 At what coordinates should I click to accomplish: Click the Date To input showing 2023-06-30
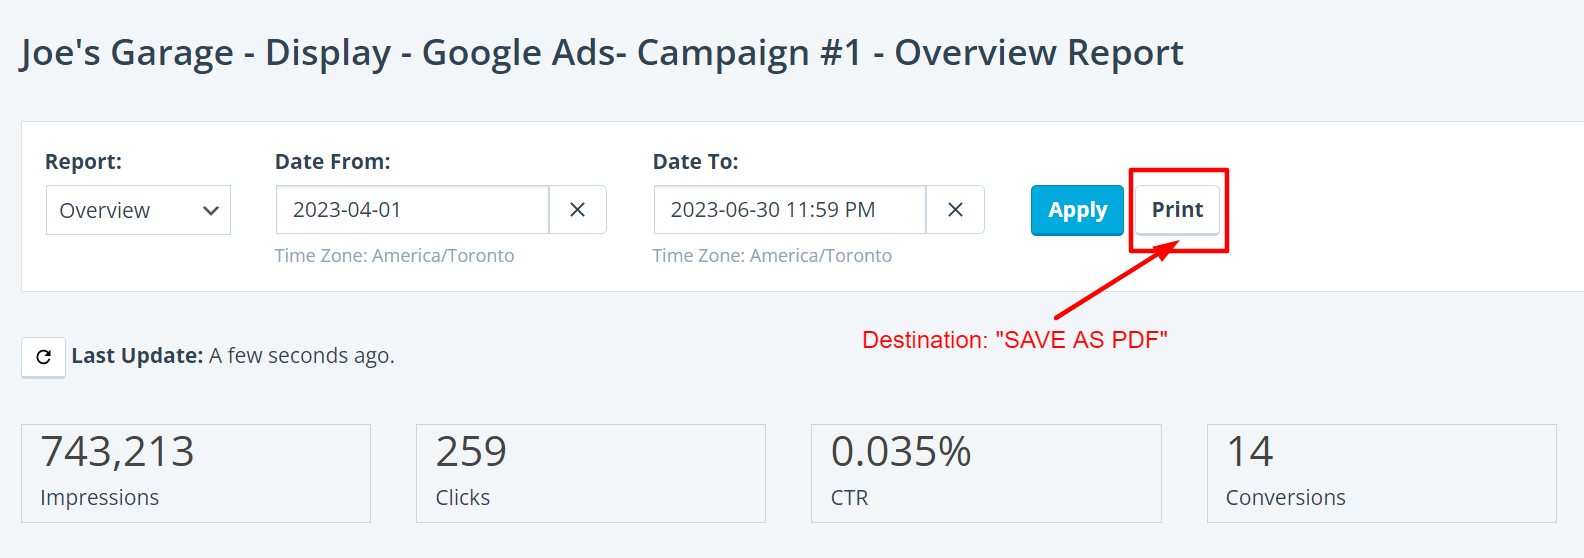click(x=789, y=210)
